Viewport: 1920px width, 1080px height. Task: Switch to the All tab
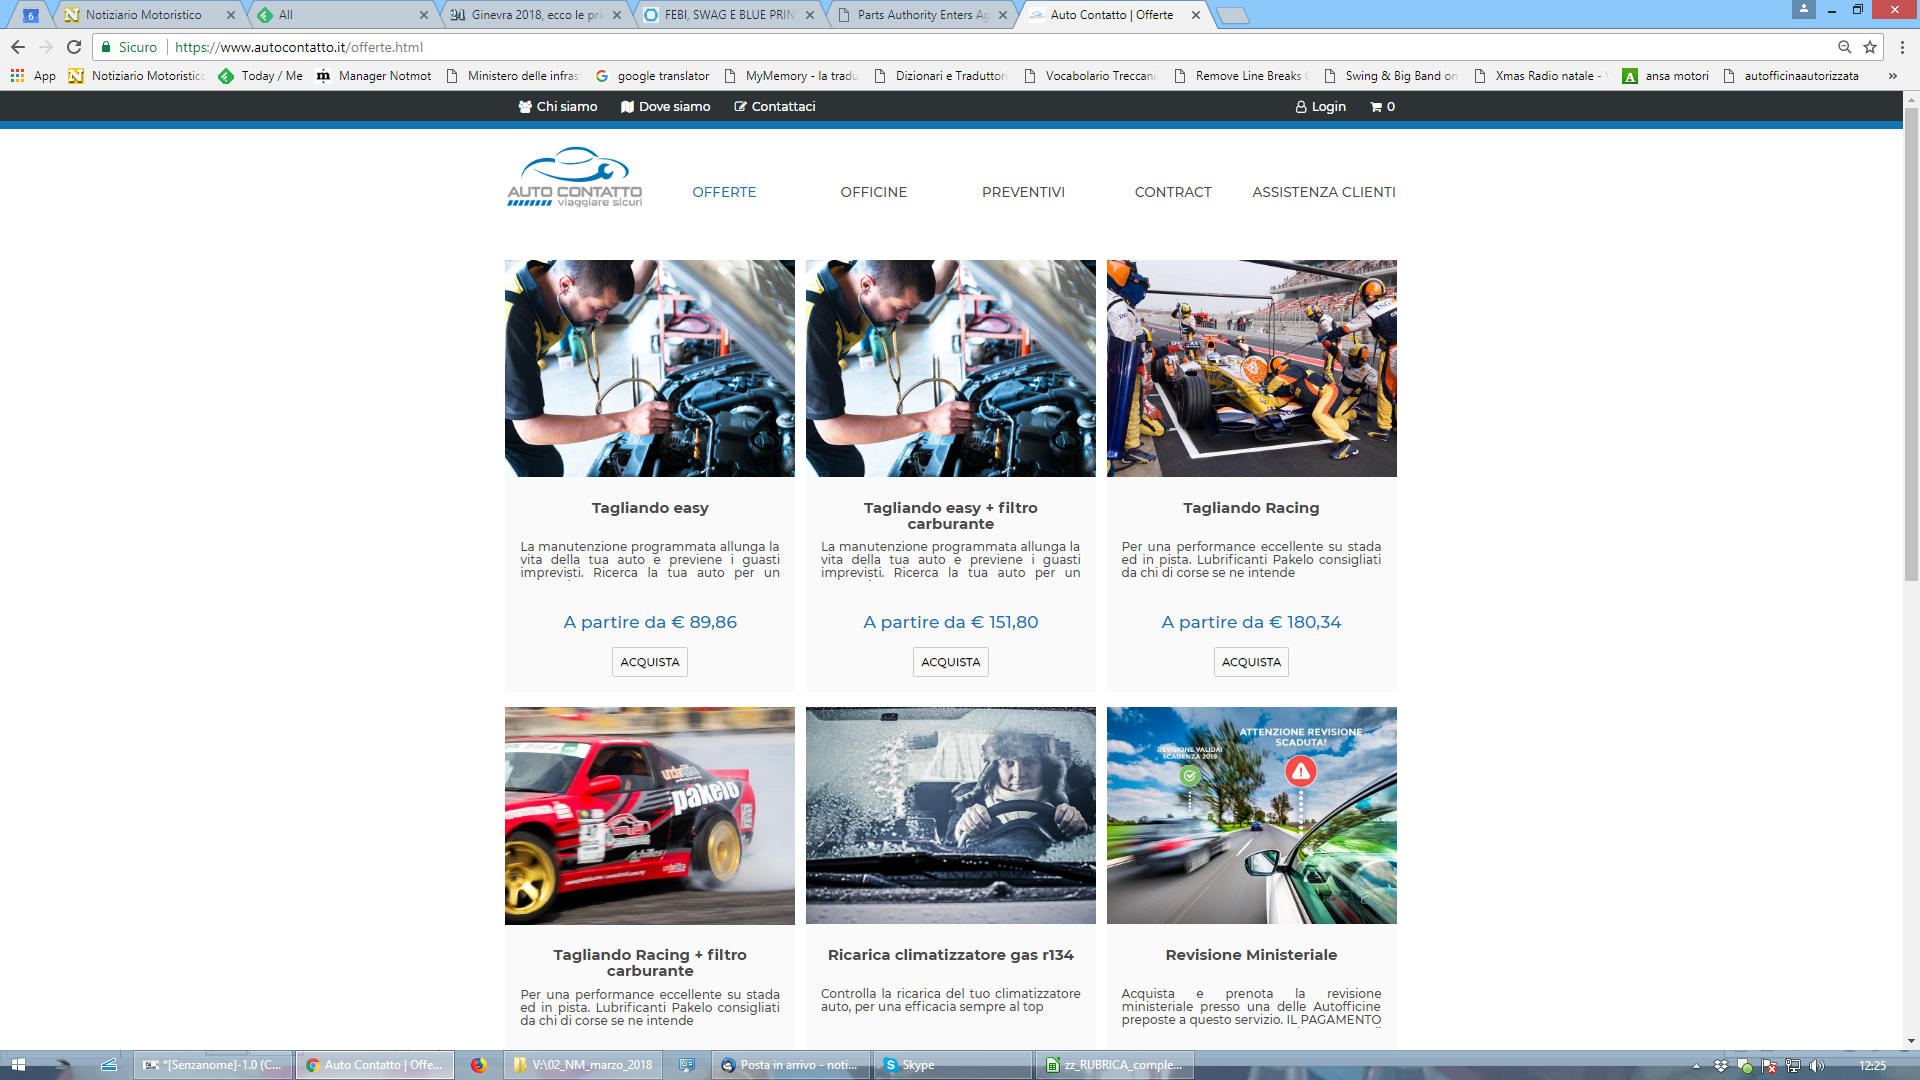(x=340, y=15)
